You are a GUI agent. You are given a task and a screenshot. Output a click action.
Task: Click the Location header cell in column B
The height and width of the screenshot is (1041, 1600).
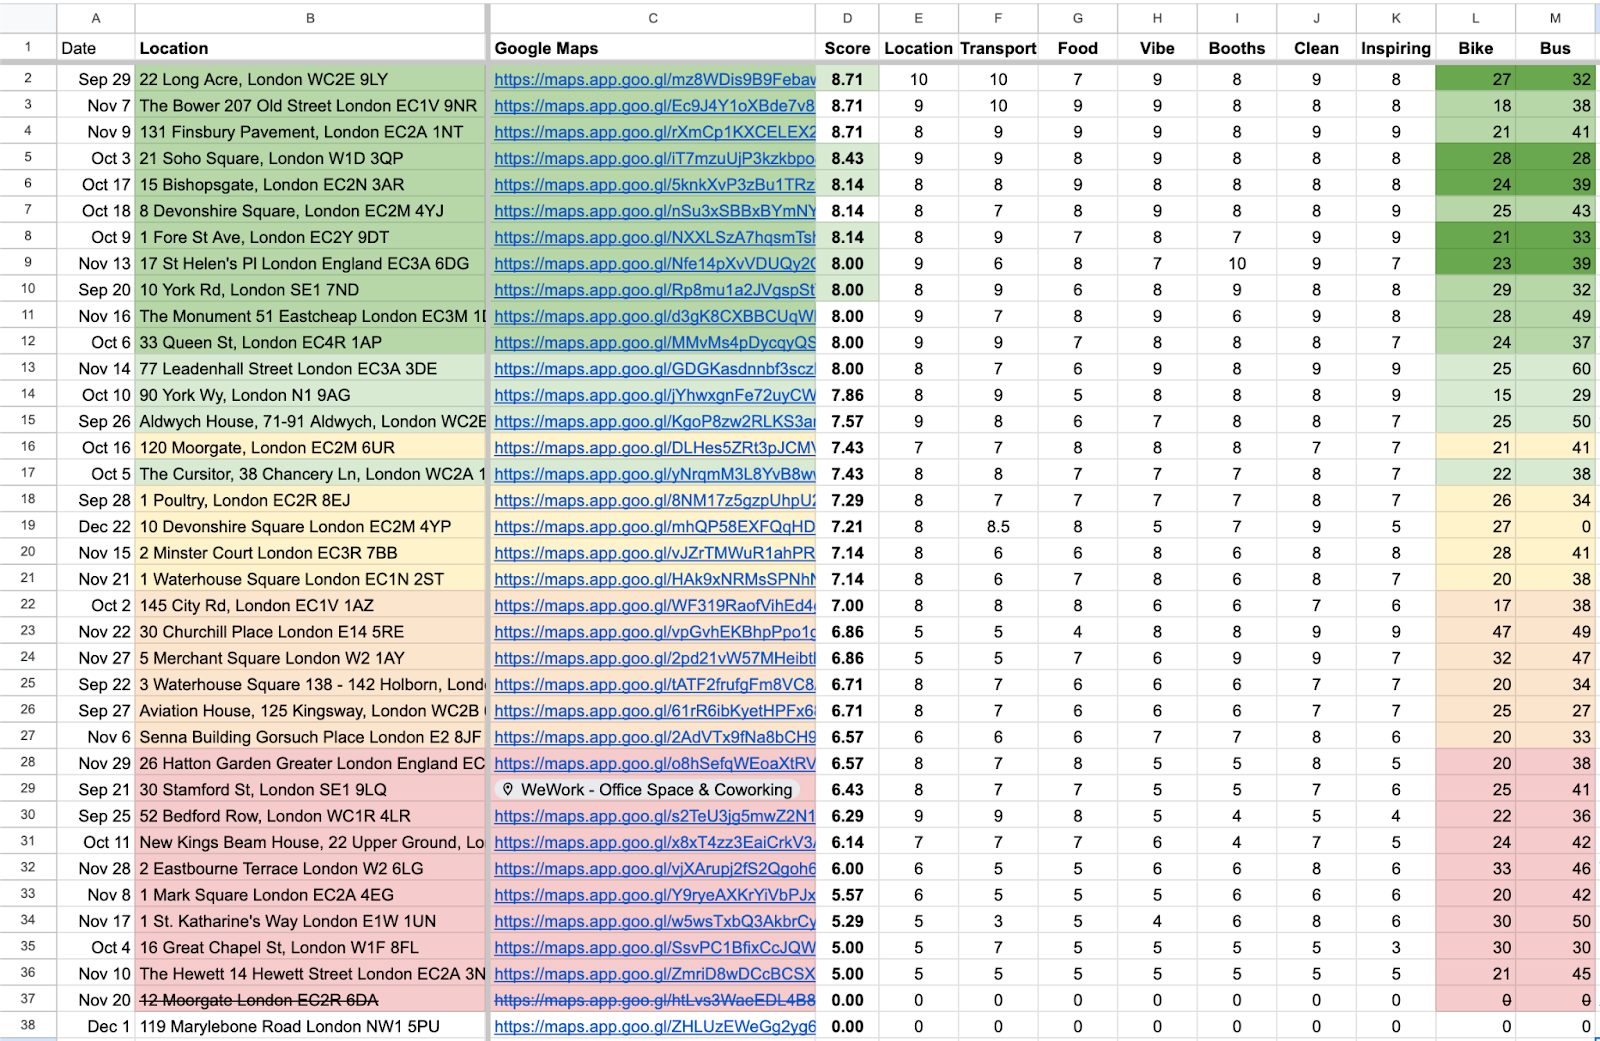tap(310, 48)
